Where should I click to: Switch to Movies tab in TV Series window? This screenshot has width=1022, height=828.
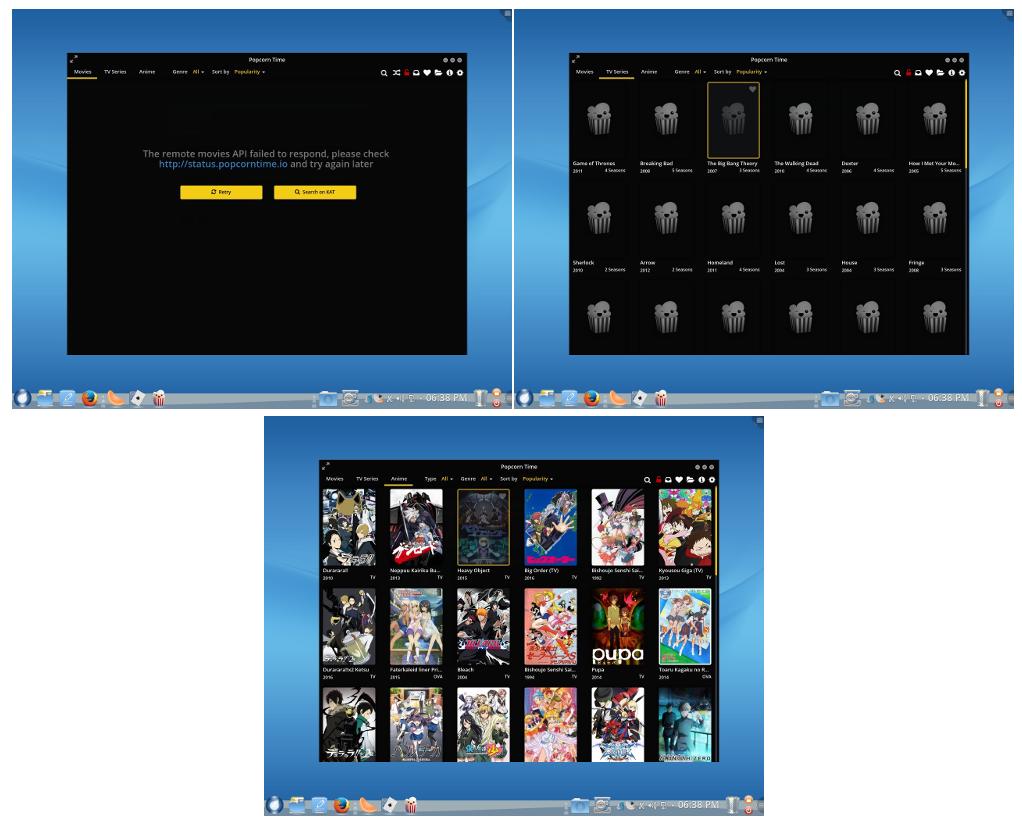tap(585, 72)
